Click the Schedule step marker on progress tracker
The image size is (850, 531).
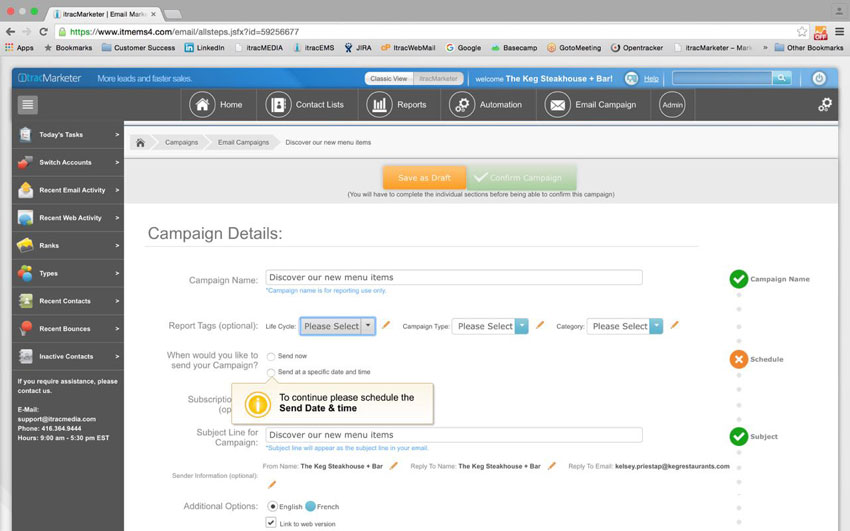pyautogui.click(x=739, y=359)
